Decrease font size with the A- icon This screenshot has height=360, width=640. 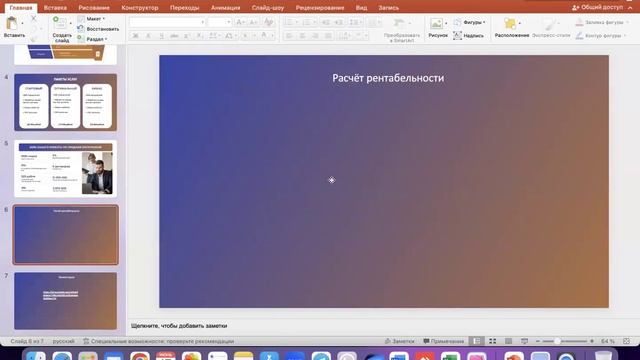(x=253, y=22)
